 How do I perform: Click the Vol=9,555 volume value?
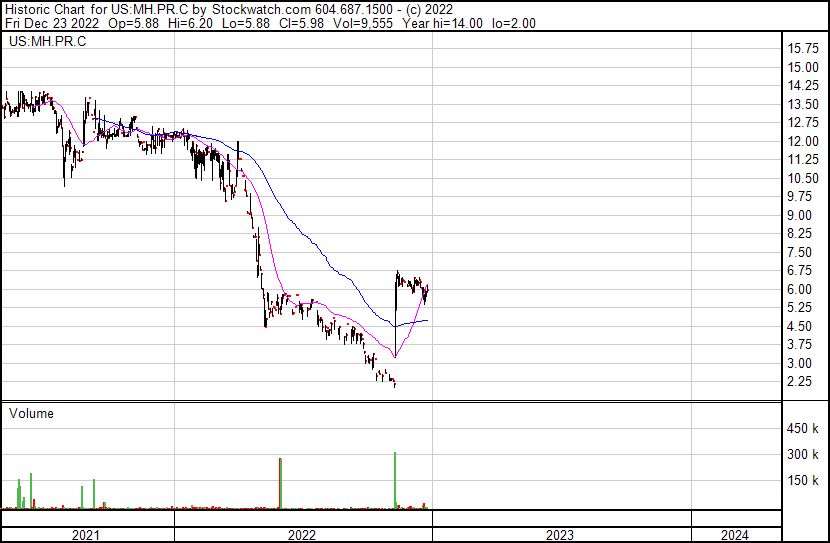363,24
